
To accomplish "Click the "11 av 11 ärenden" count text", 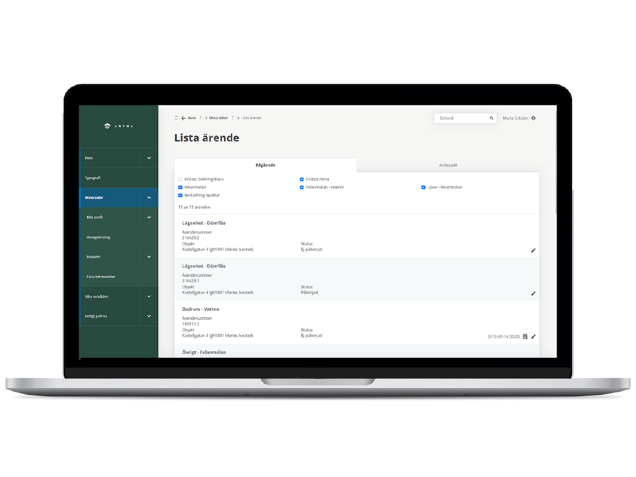I will coord(194,207).
